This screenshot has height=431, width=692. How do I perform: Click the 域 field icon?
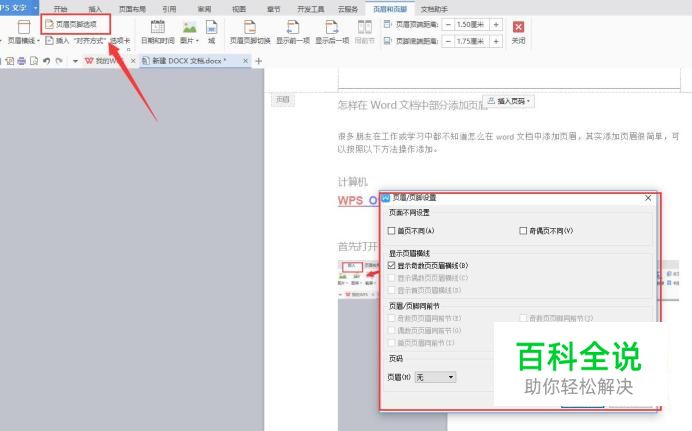point(211,27)
